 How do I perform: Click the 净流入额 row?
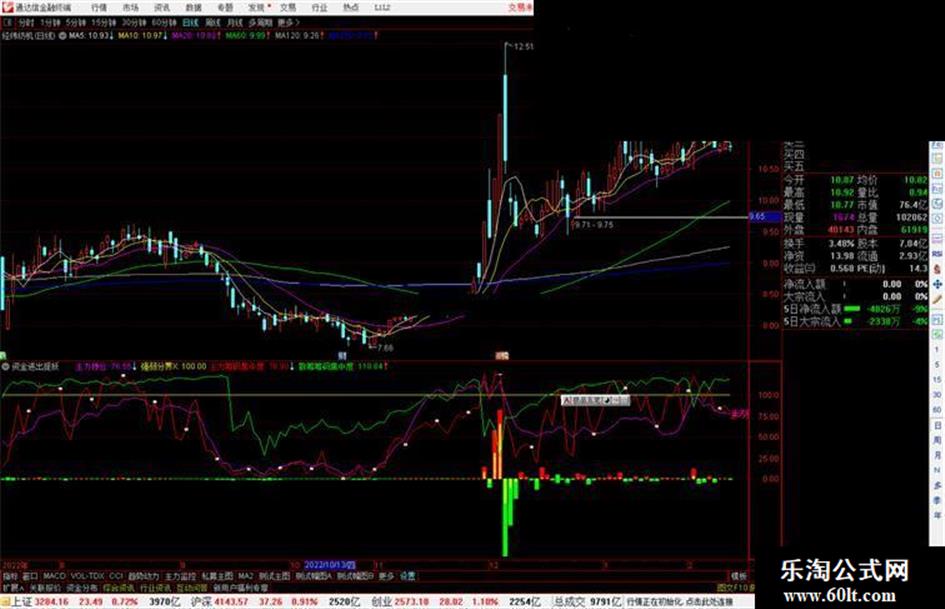click(x=855, y=283)
